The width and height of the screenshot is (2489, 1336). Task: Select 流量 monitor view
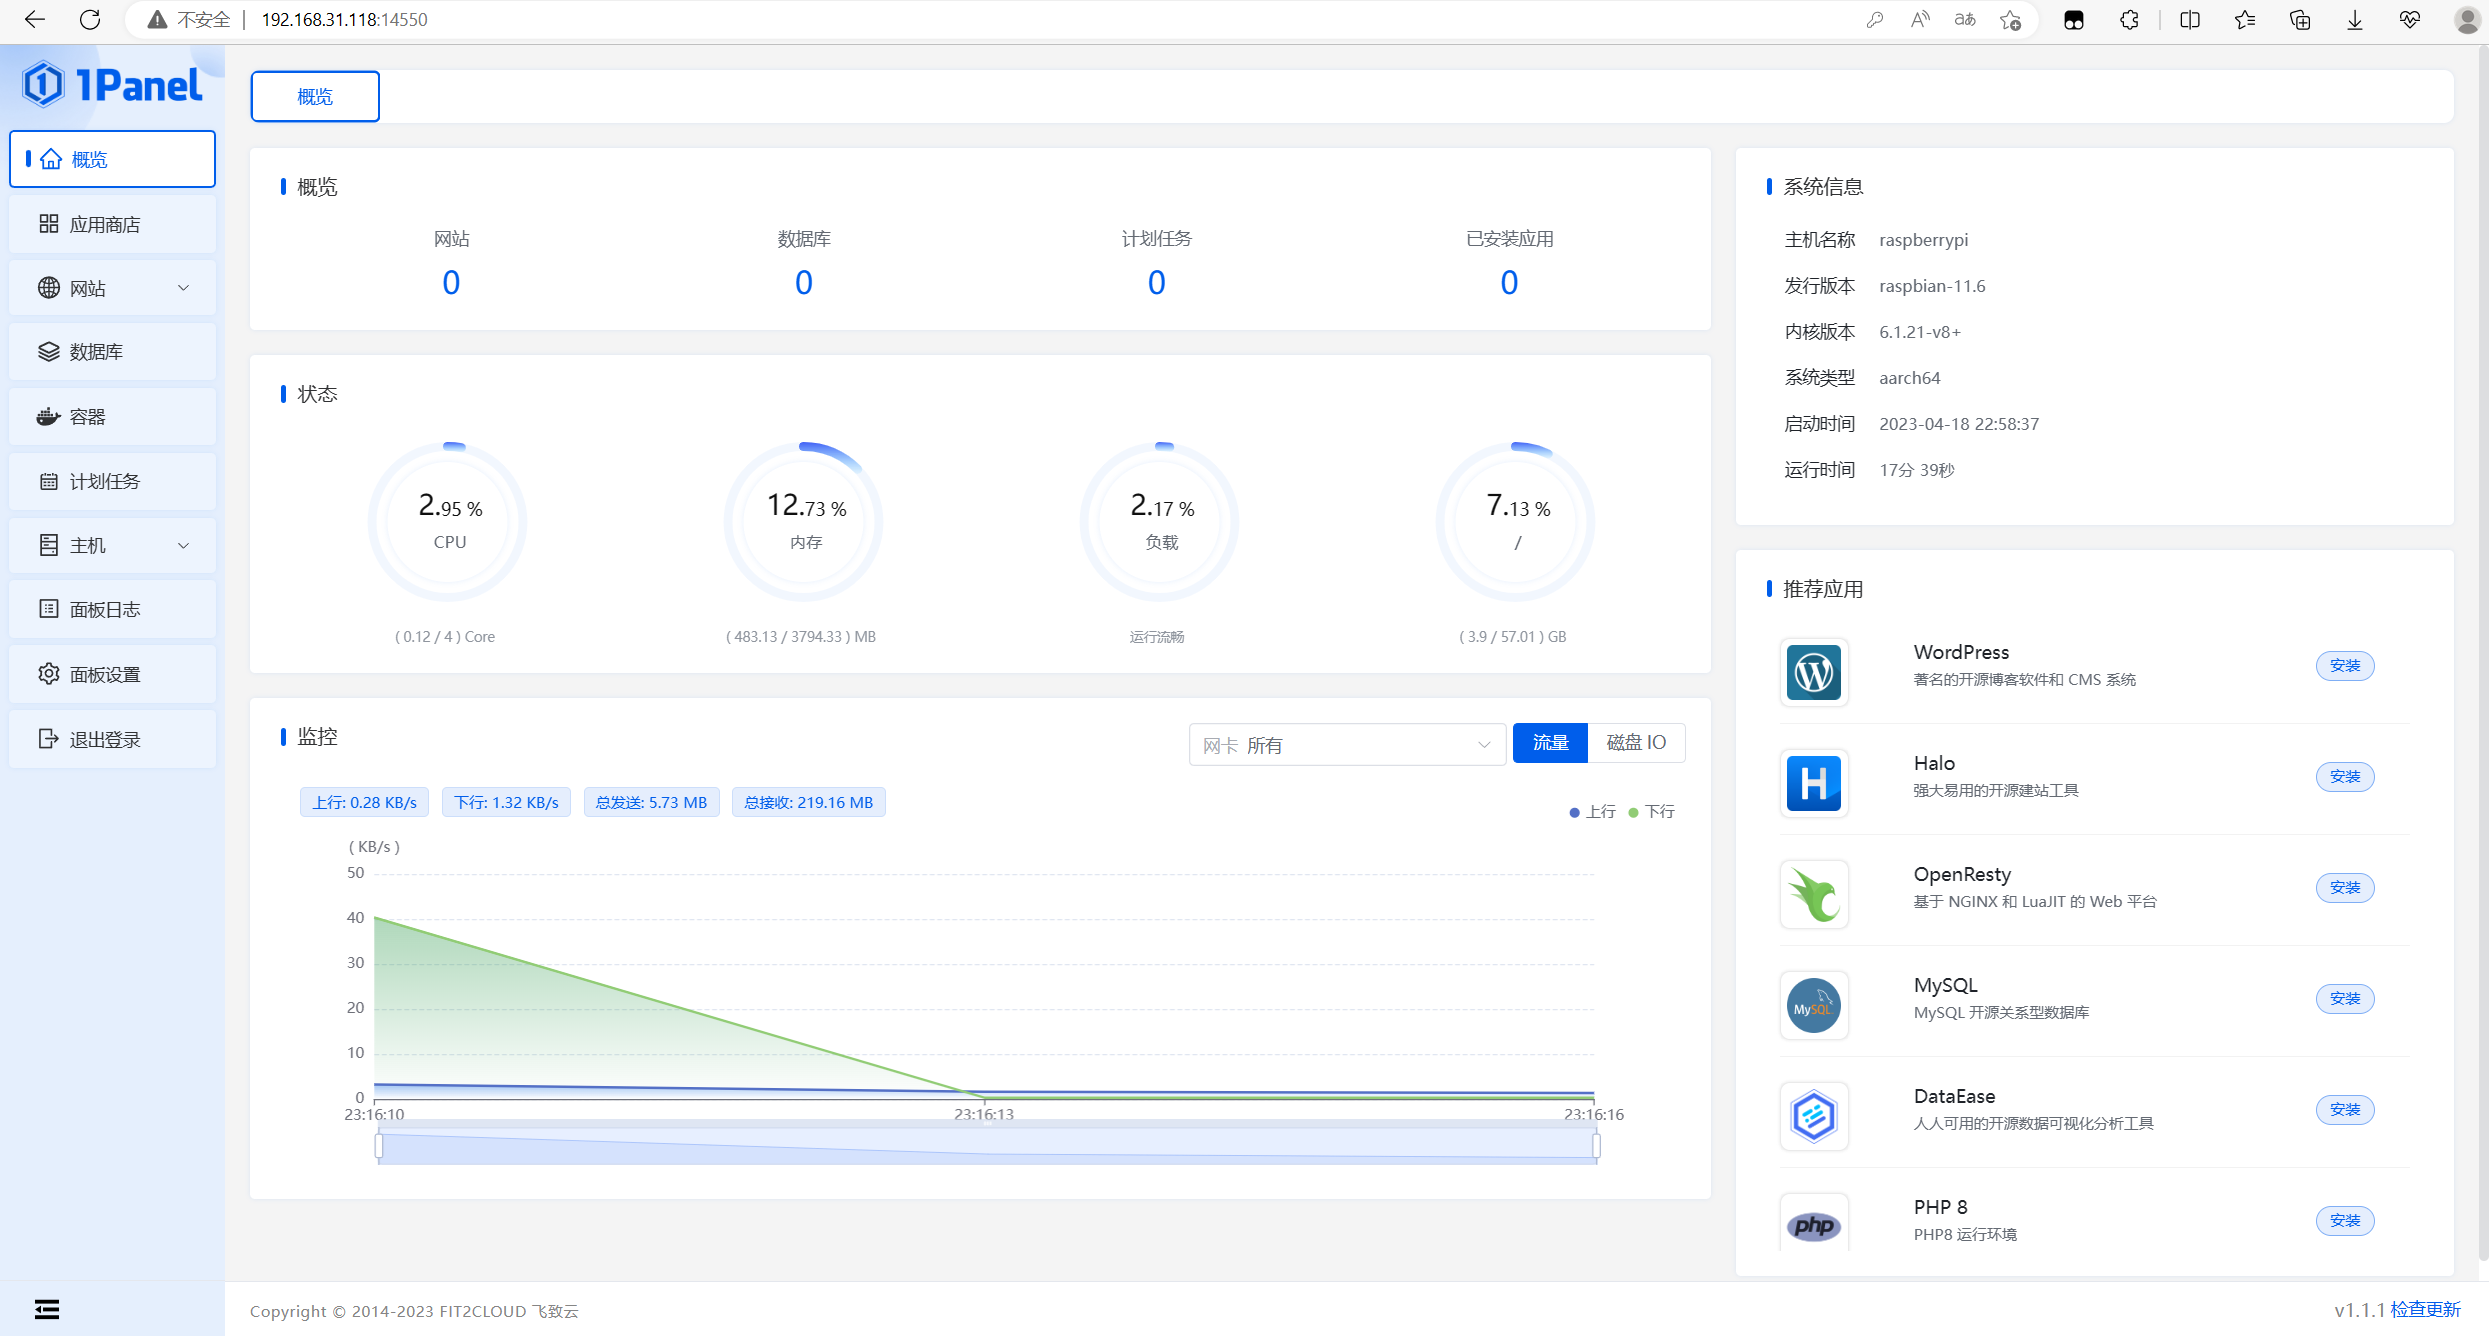pyautogui.click(x=1549, y=742)
